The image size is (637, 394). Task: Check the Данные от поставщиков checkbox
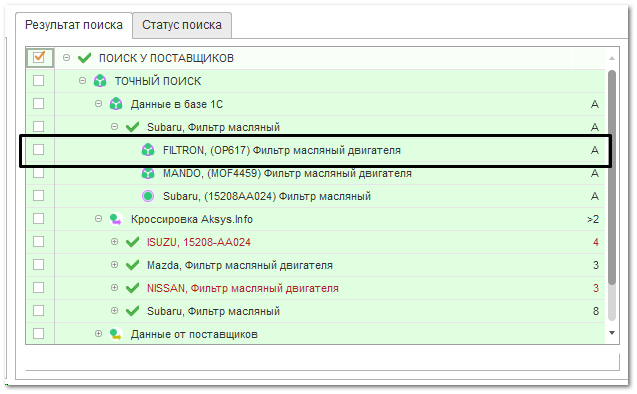tap(39, 333)
